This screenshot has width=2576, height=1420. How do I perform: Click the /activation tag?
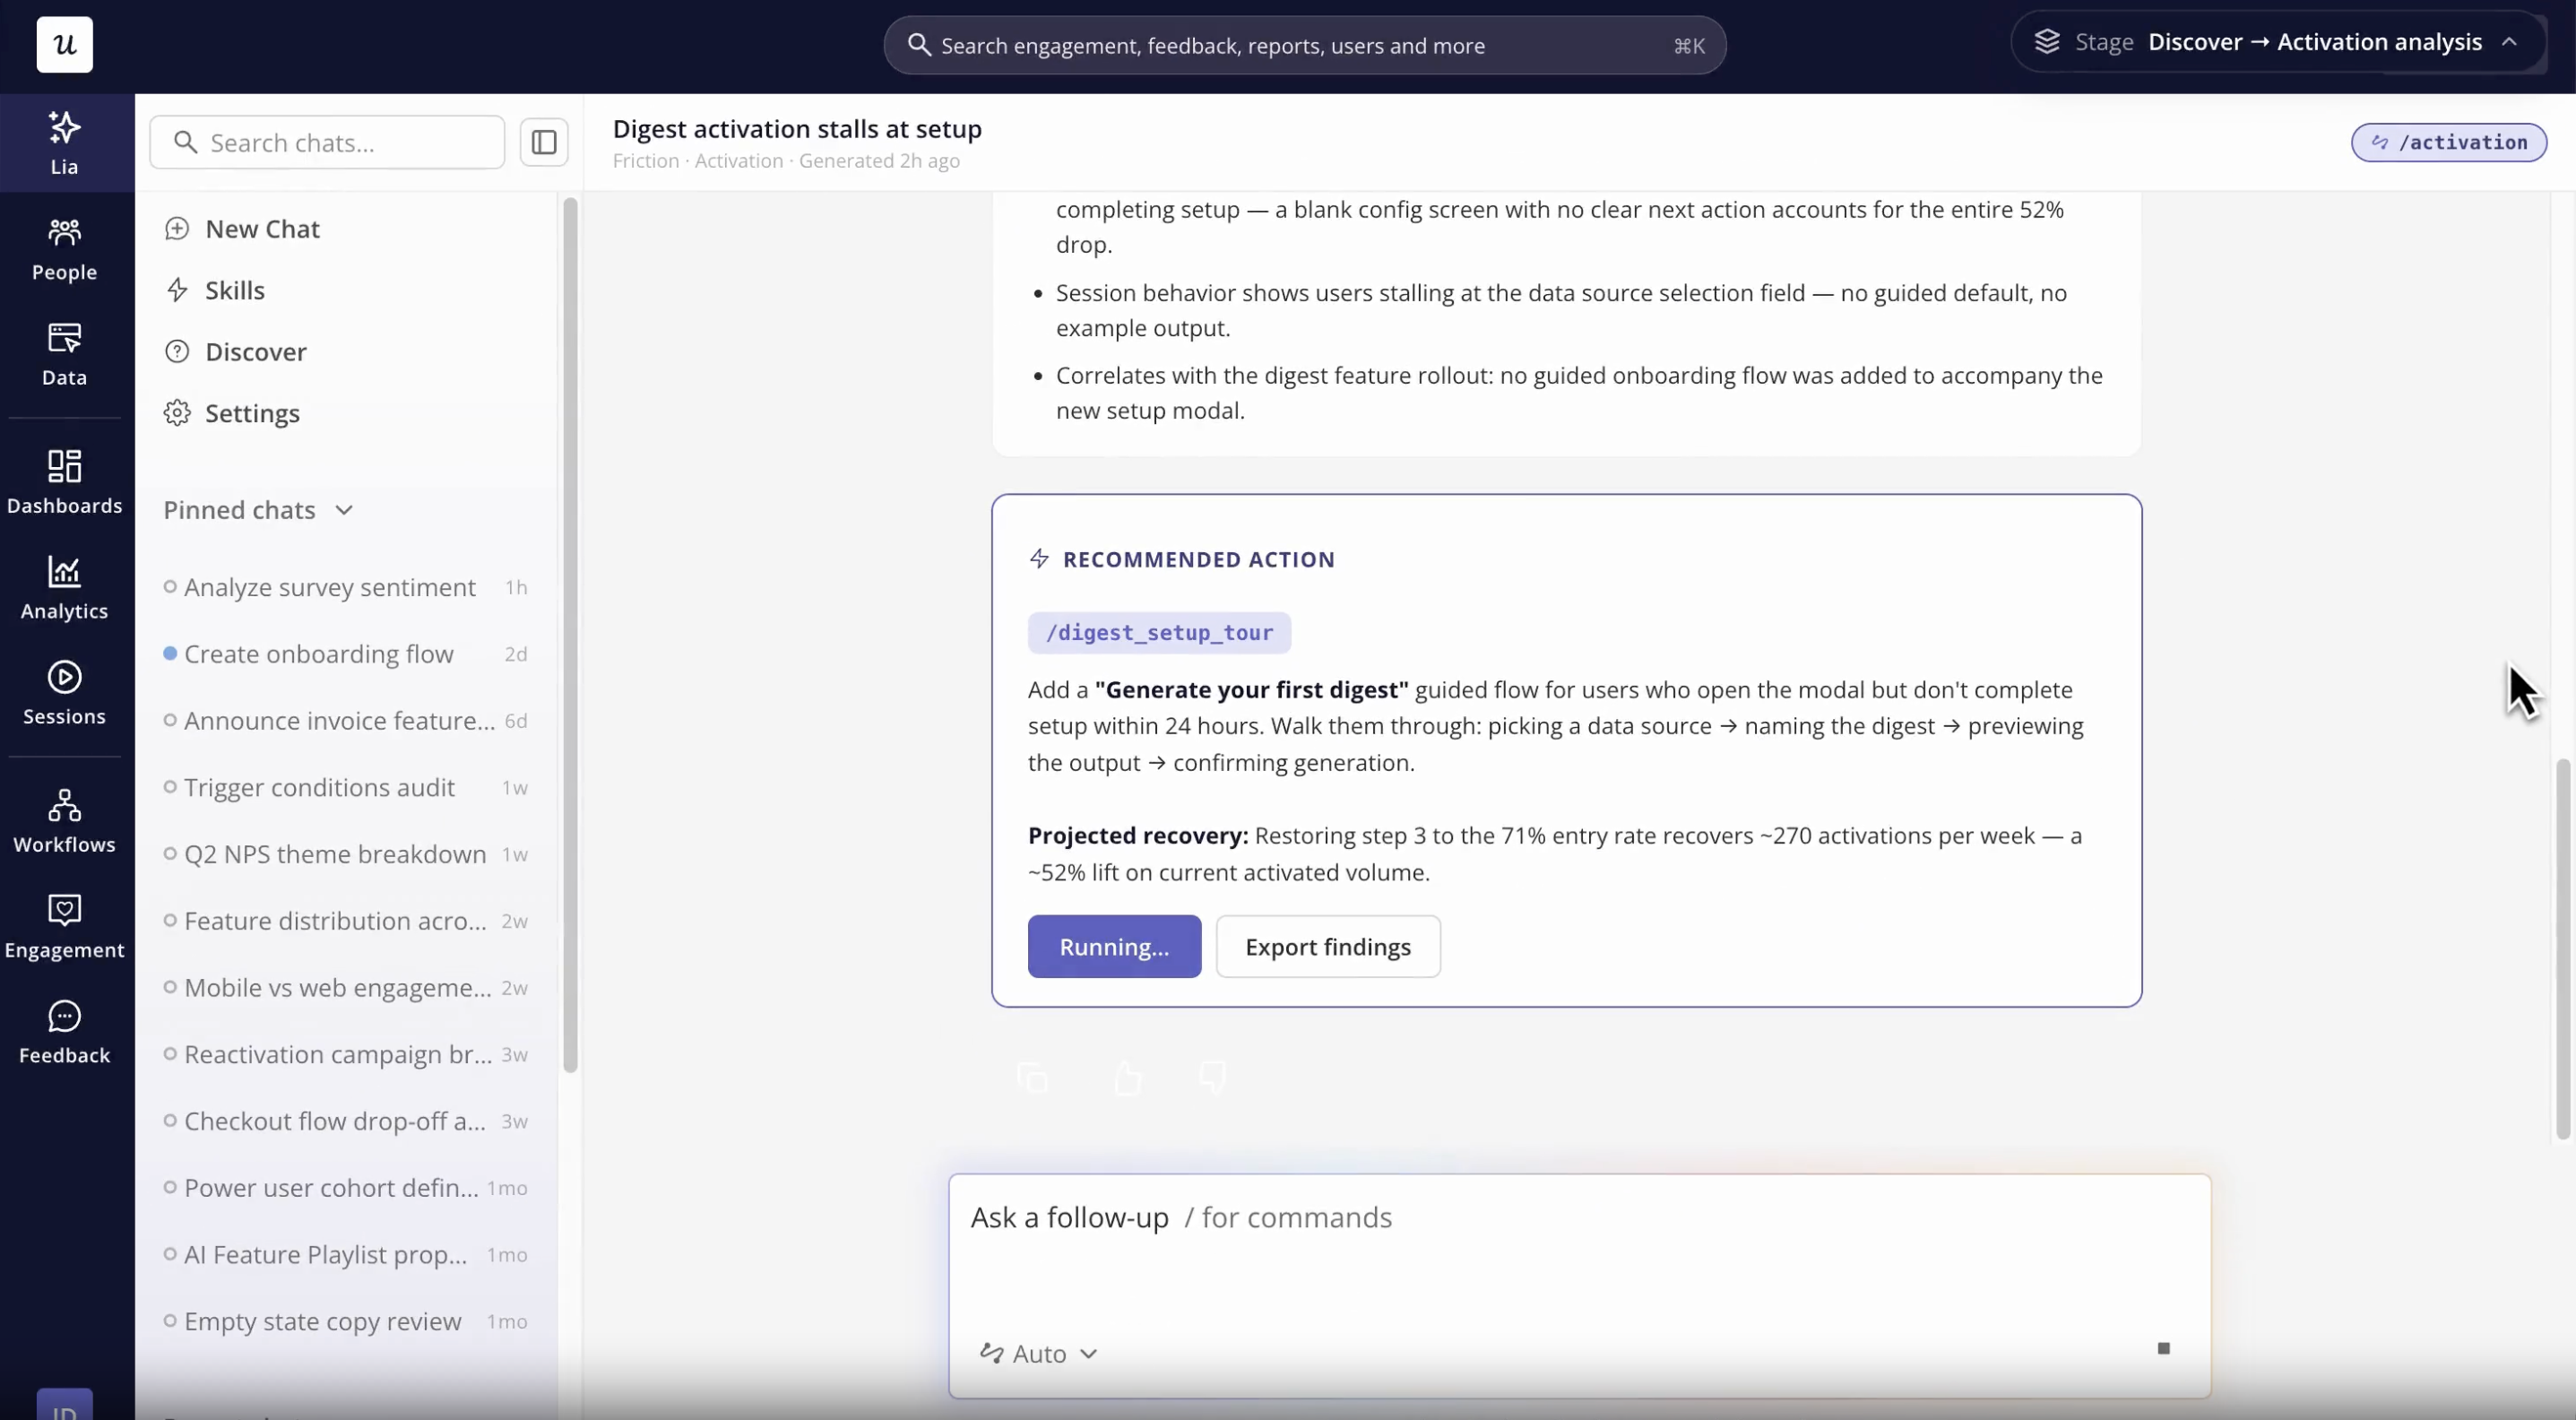[x=2449, y=142]
